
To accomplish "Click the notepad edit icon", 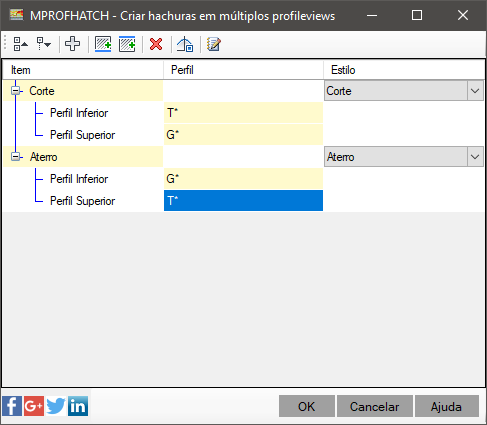I will tap(213, 44).
